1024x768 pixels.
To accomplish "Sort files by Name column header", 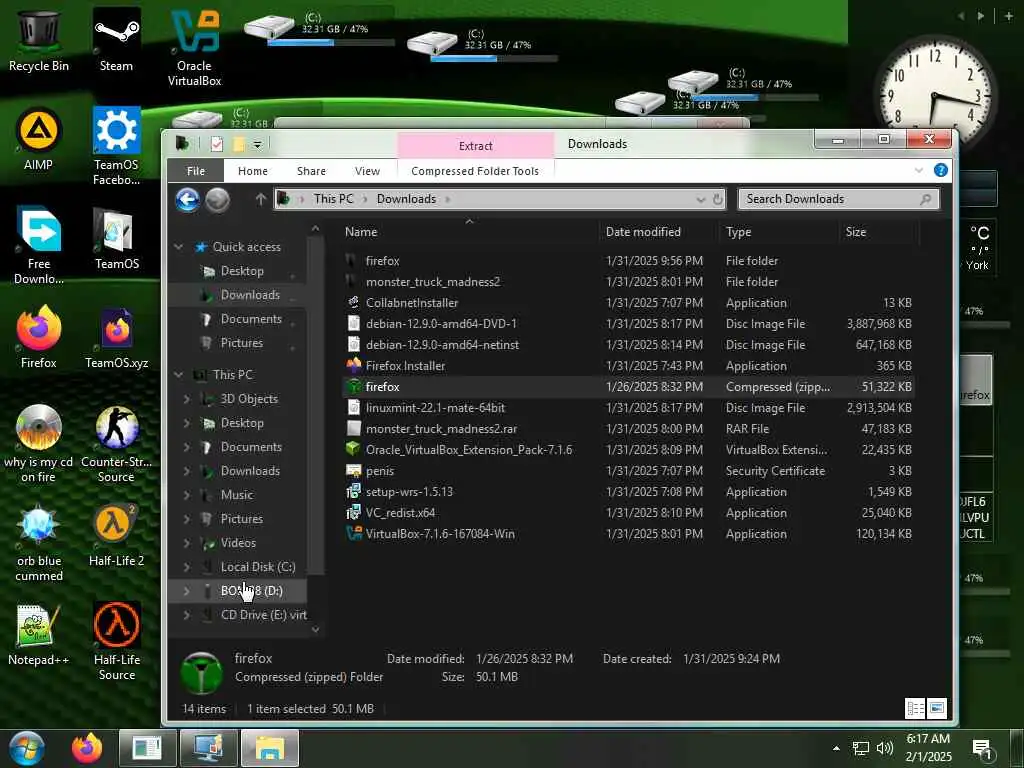I will click(469, 232).
